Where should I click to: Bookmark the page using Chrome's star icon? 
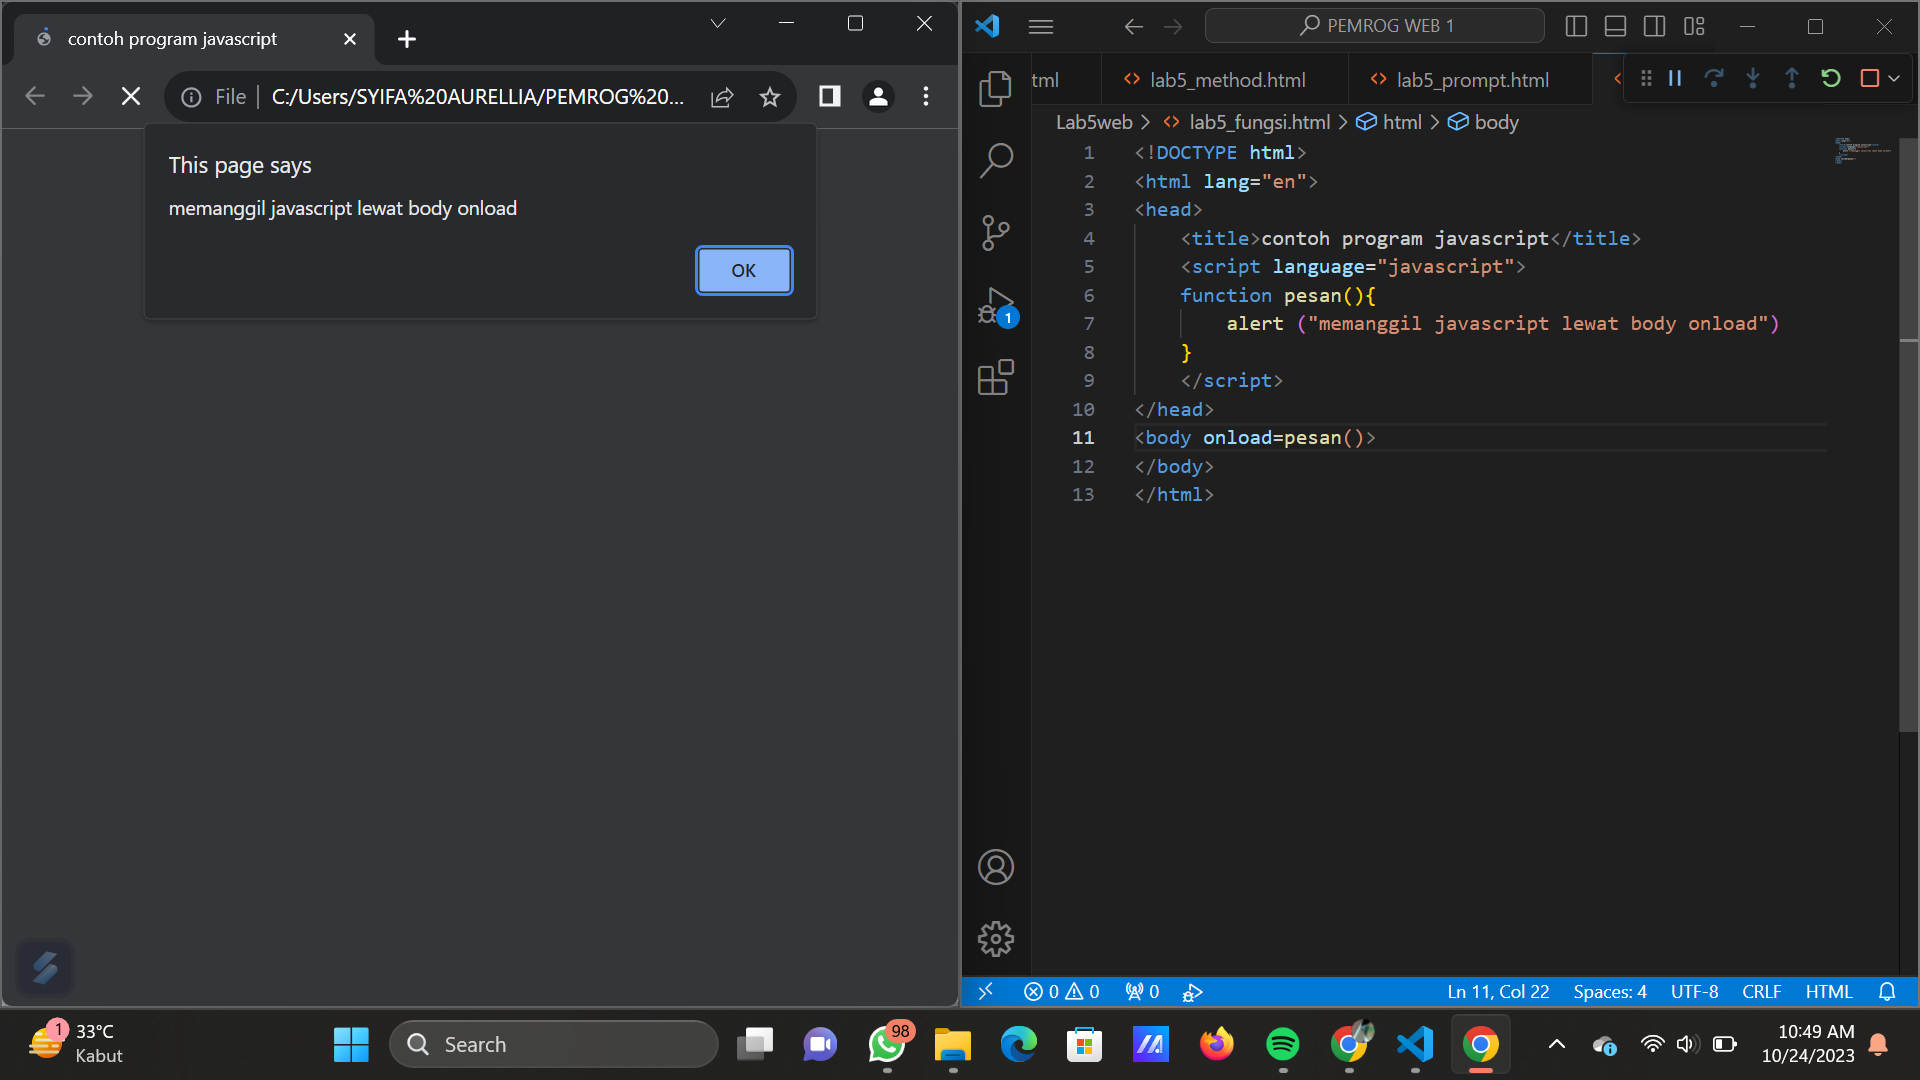click(770, 96)
